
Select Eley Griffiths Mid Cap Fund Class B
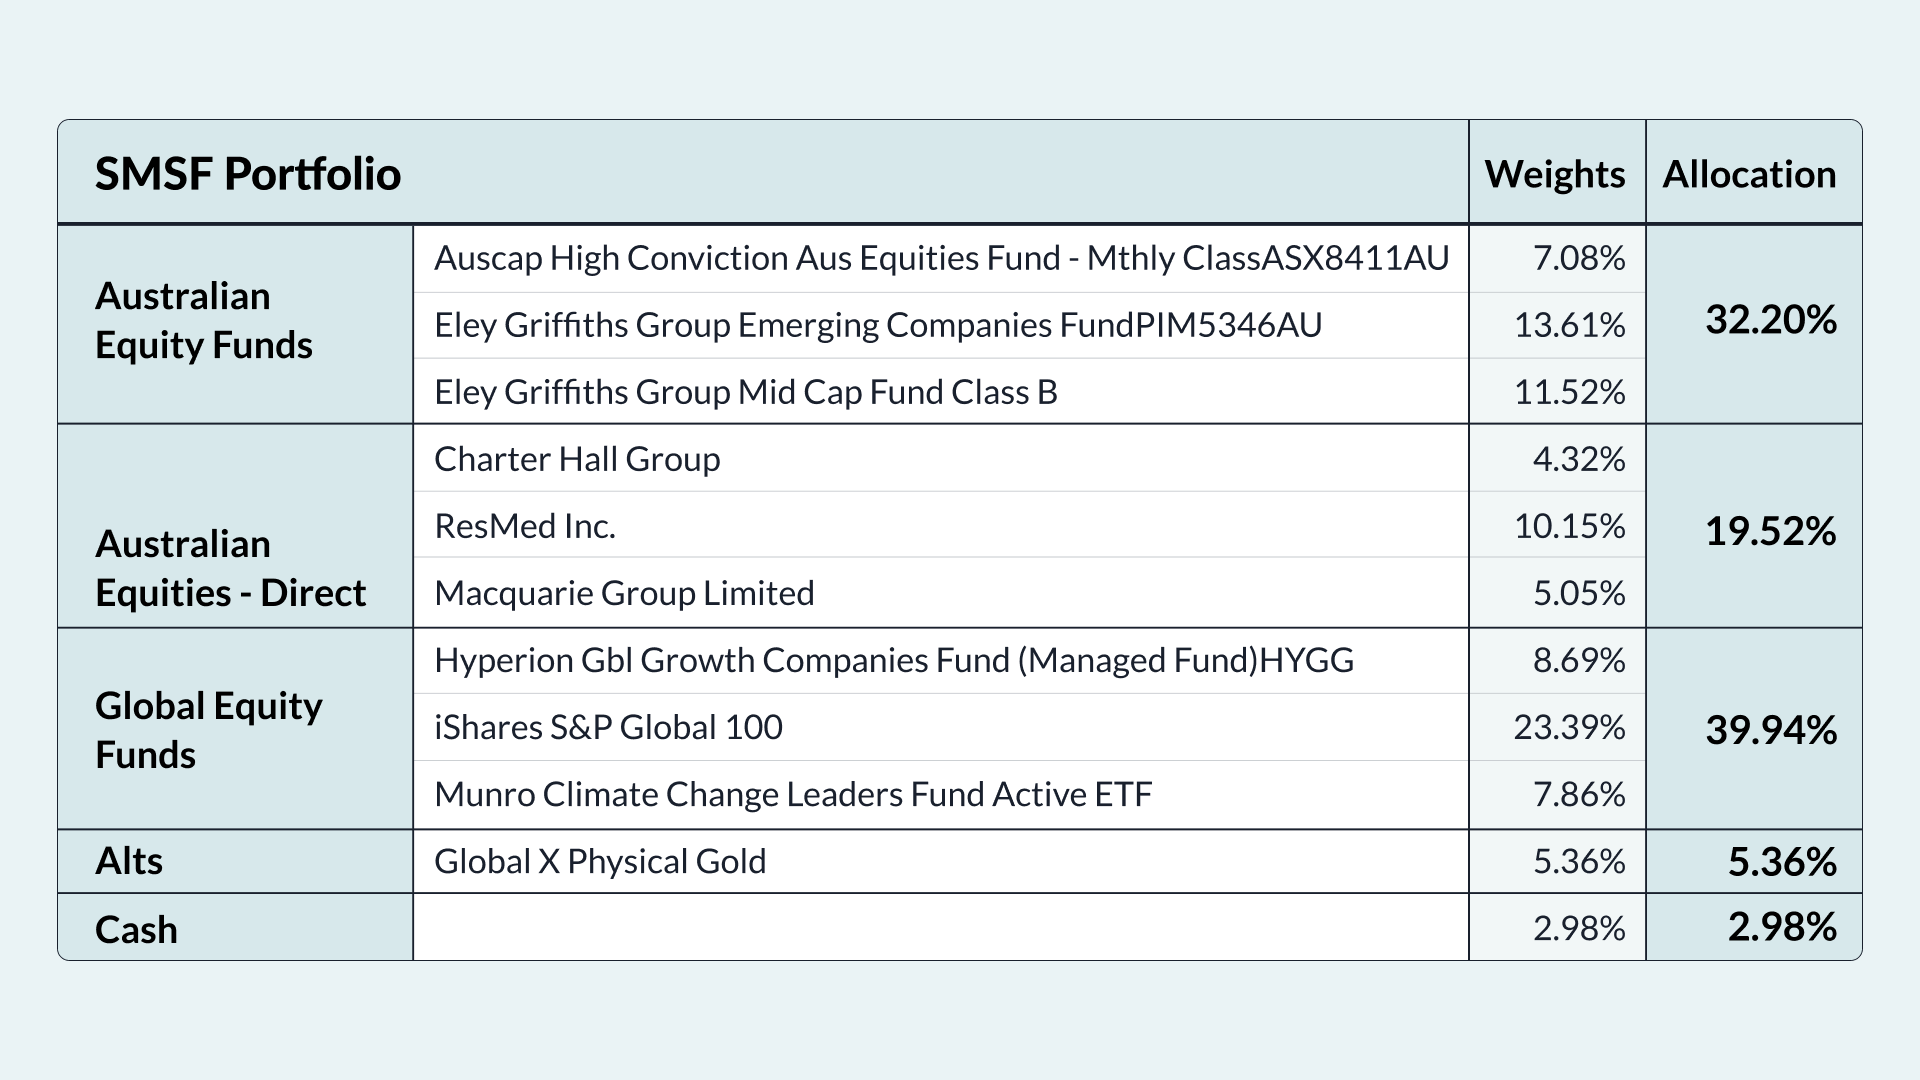click(x=746, y=392)
